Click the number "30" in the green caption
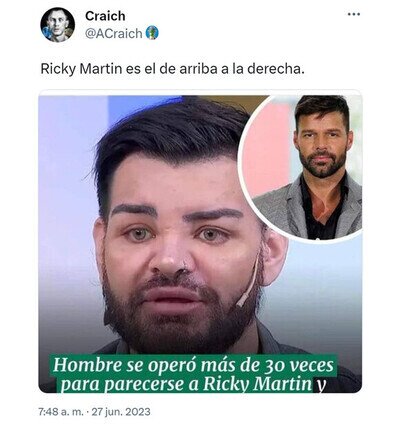 (x=269, y=365)
